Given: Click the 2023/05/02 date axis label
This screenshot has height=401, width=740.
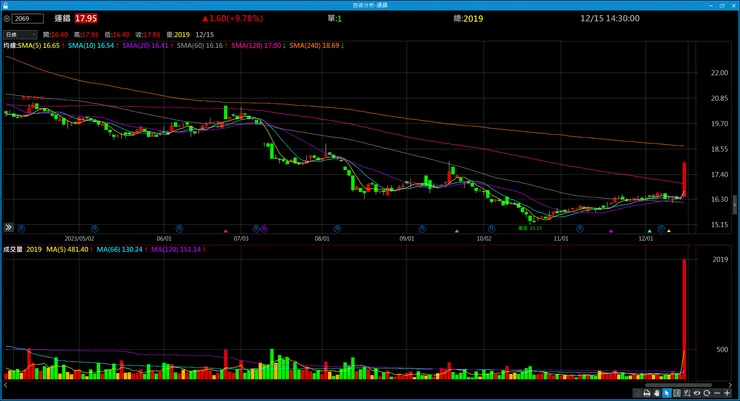Looking at the screenshot, I should 79,239.
